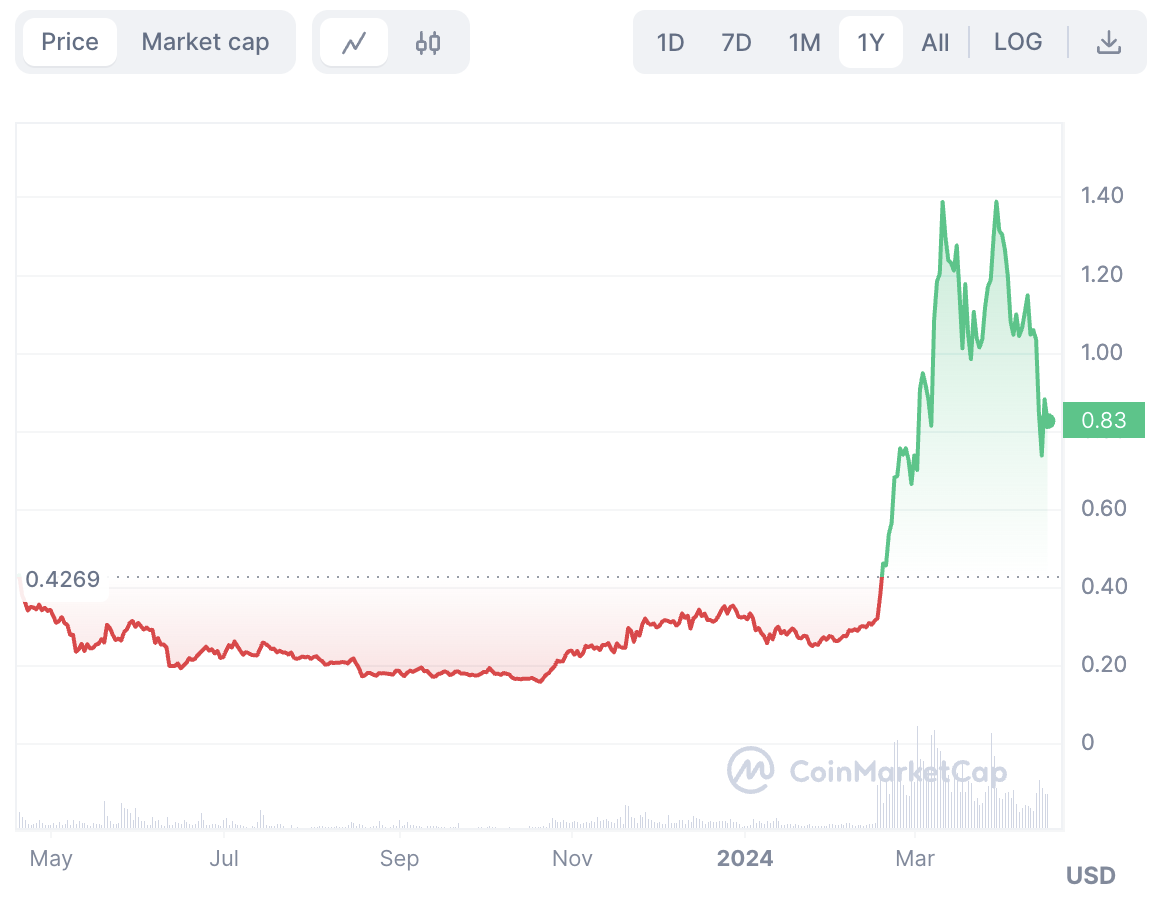Viewport: 1158px width, 898px height.
Task: Click the green end-point dot on the price line
Action: (1049, 421)
